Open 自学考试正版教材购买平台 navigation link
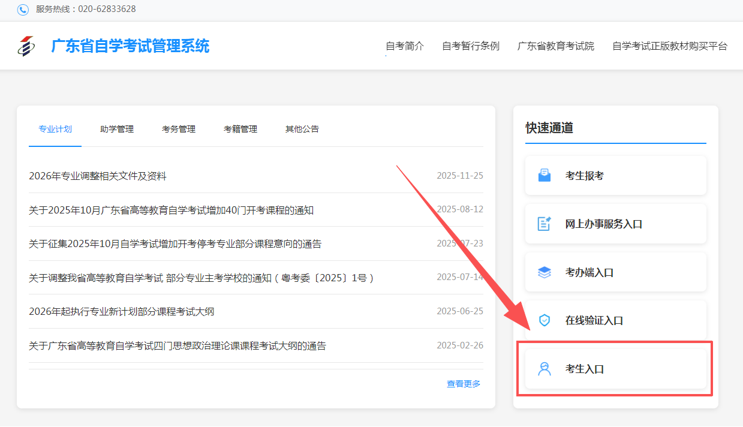Image resolution: width=743 pixels, height=427 pixels. 669,46
